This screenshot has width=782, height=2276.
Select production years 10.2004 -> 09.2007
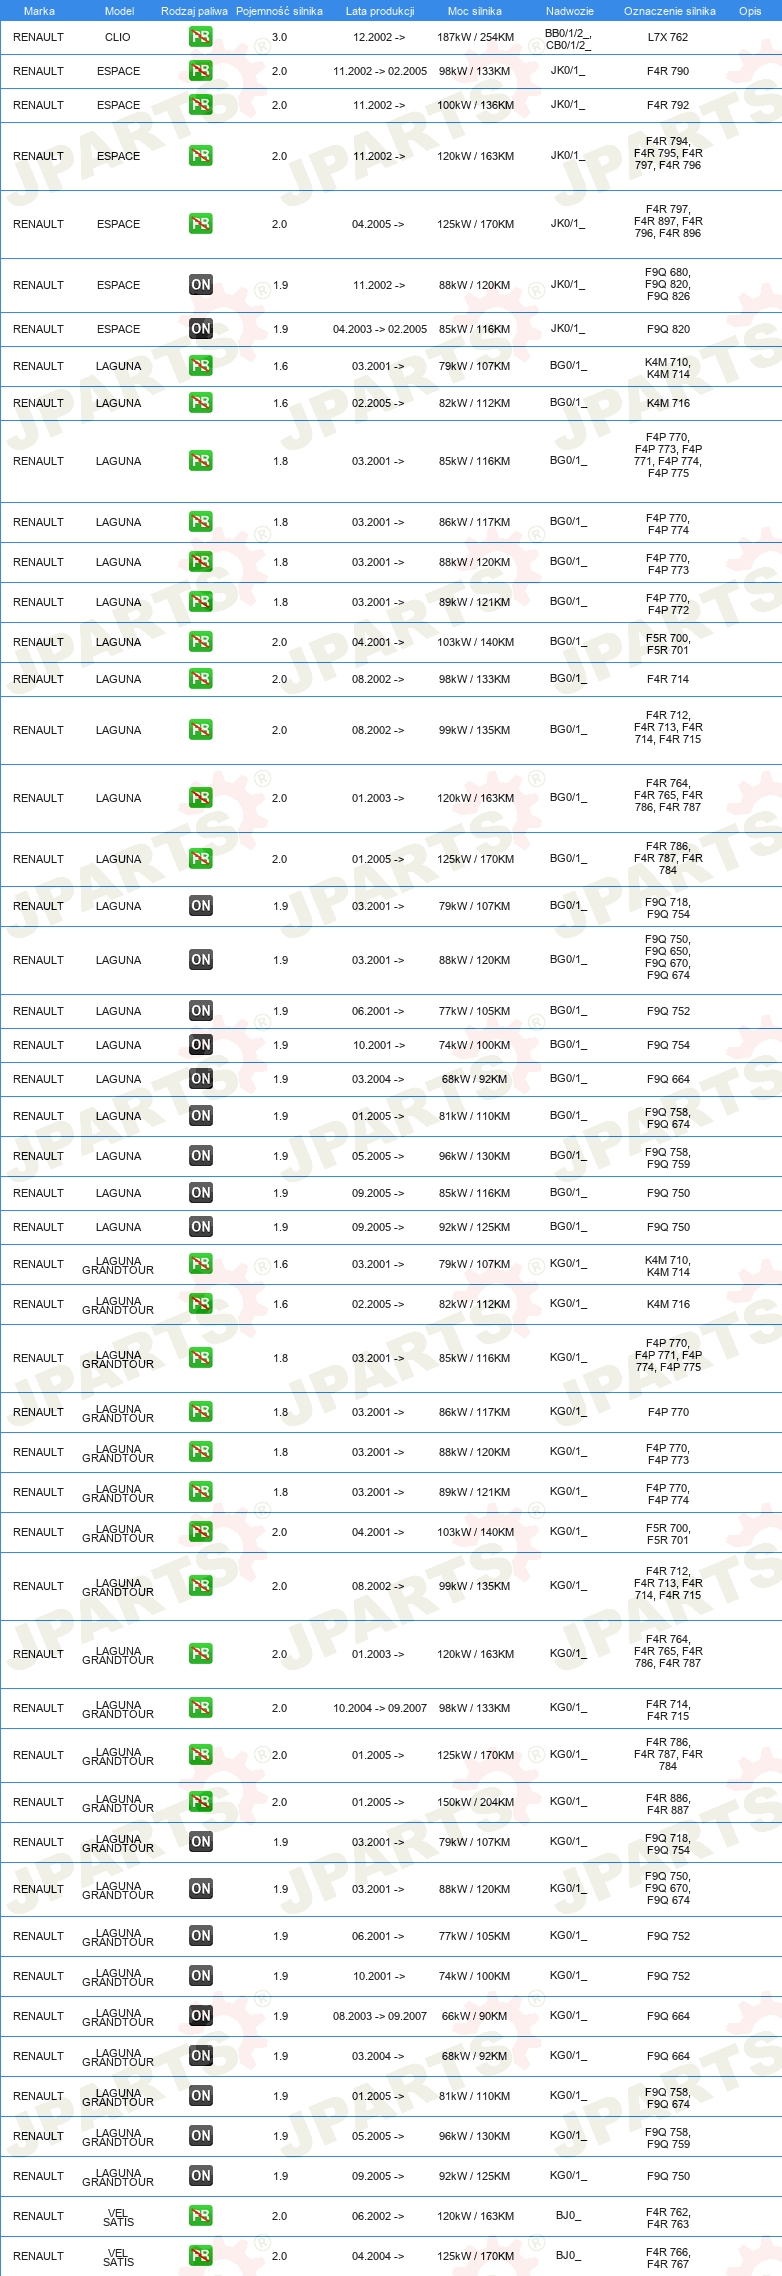coord(380,1708)
